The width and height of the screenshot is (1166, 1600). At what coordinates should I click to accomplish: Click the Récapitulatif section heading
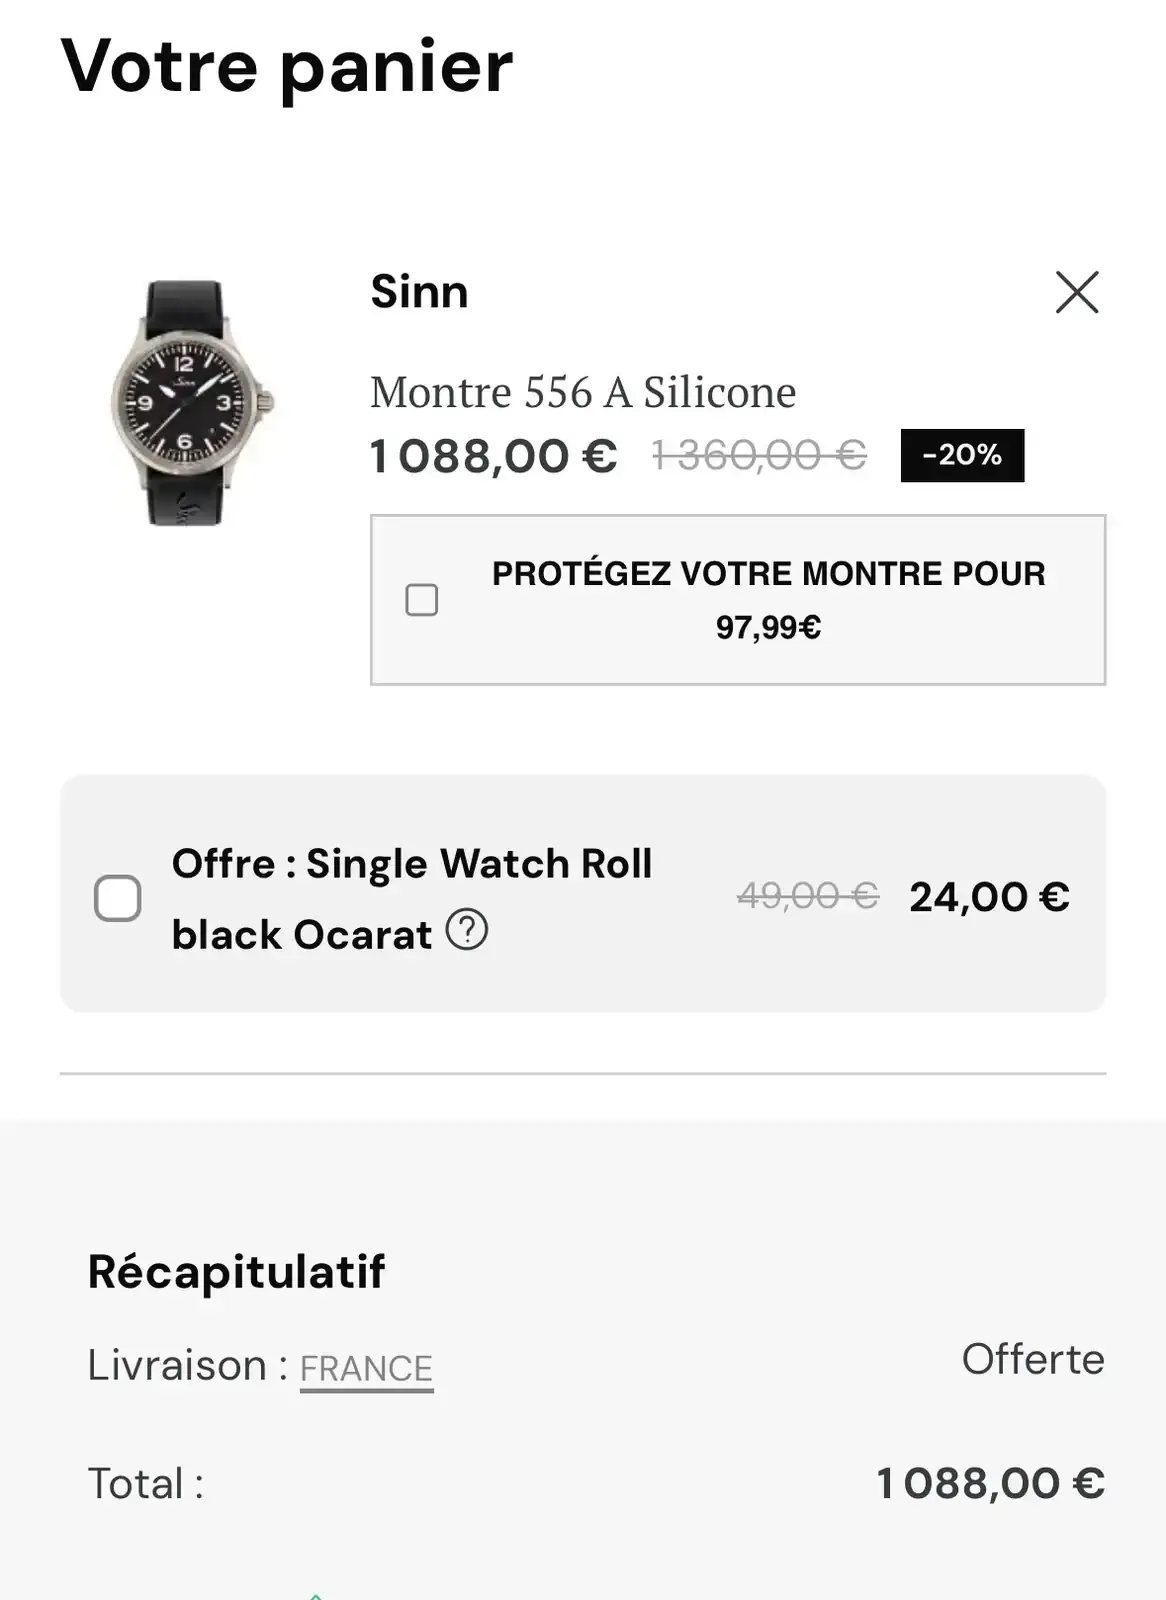click(237, 1271)
